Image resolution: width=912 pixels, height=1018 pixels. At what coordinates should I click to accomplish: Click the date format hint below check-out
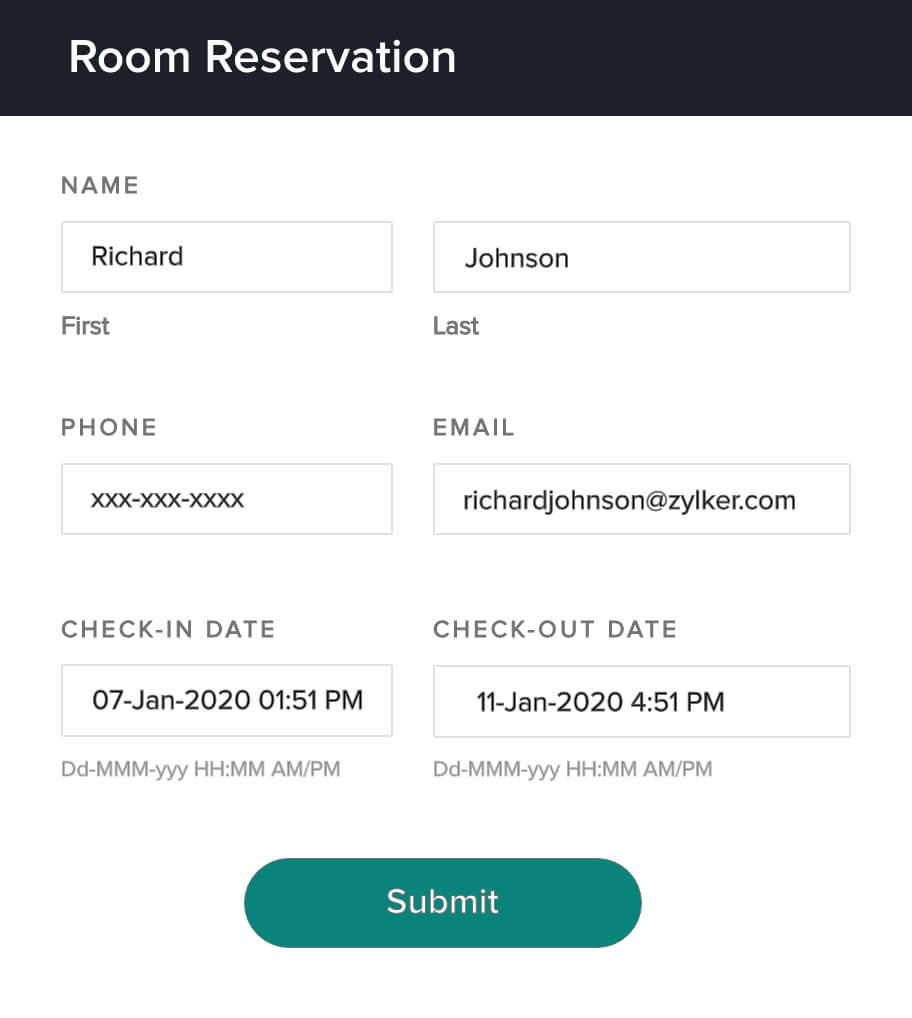[573, 769]
